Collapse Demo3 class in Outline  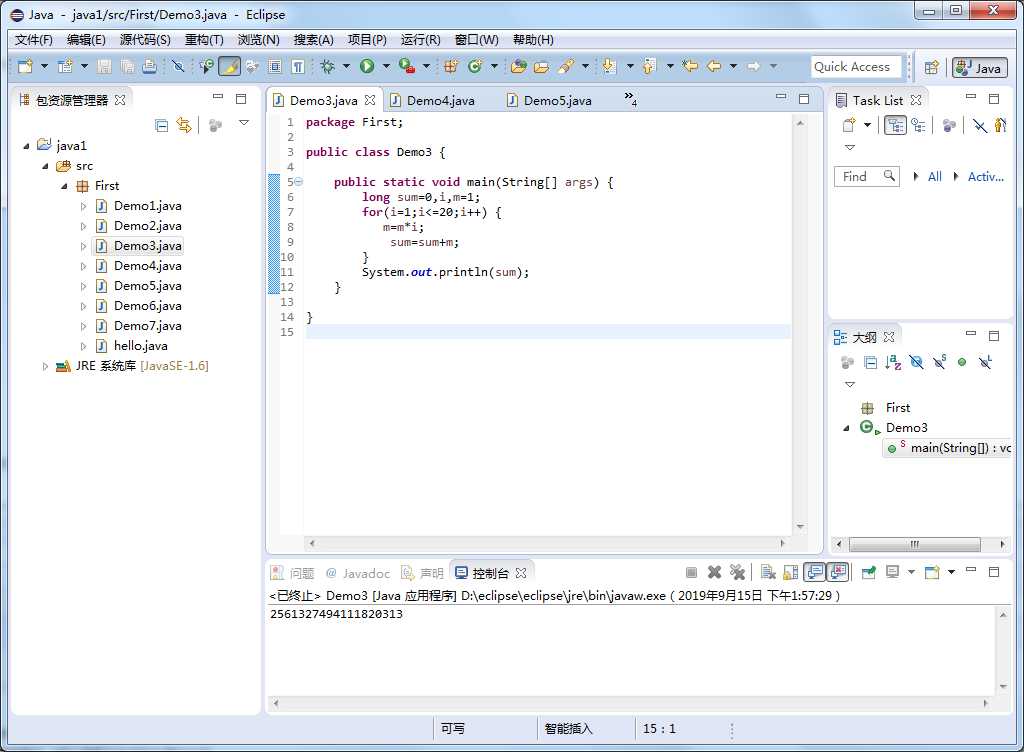[847, 428]
